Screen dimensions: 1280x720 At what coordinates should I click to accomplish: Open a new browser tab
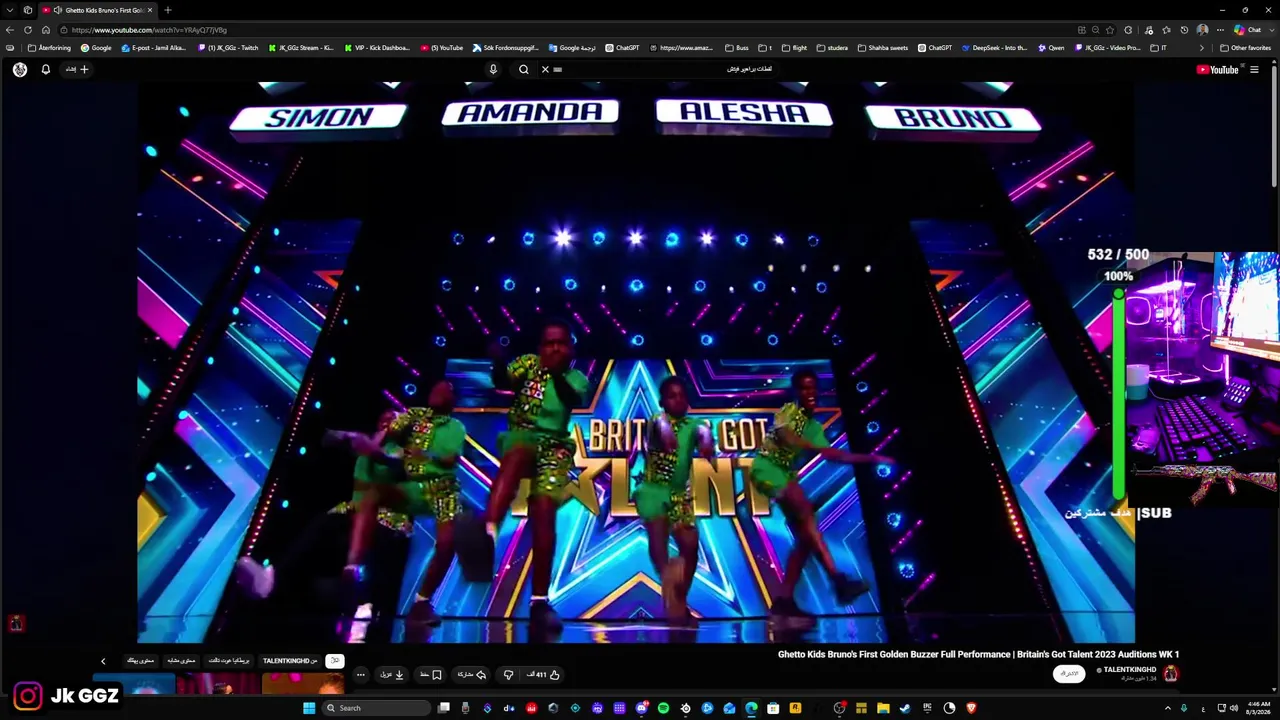click(168, 10)
